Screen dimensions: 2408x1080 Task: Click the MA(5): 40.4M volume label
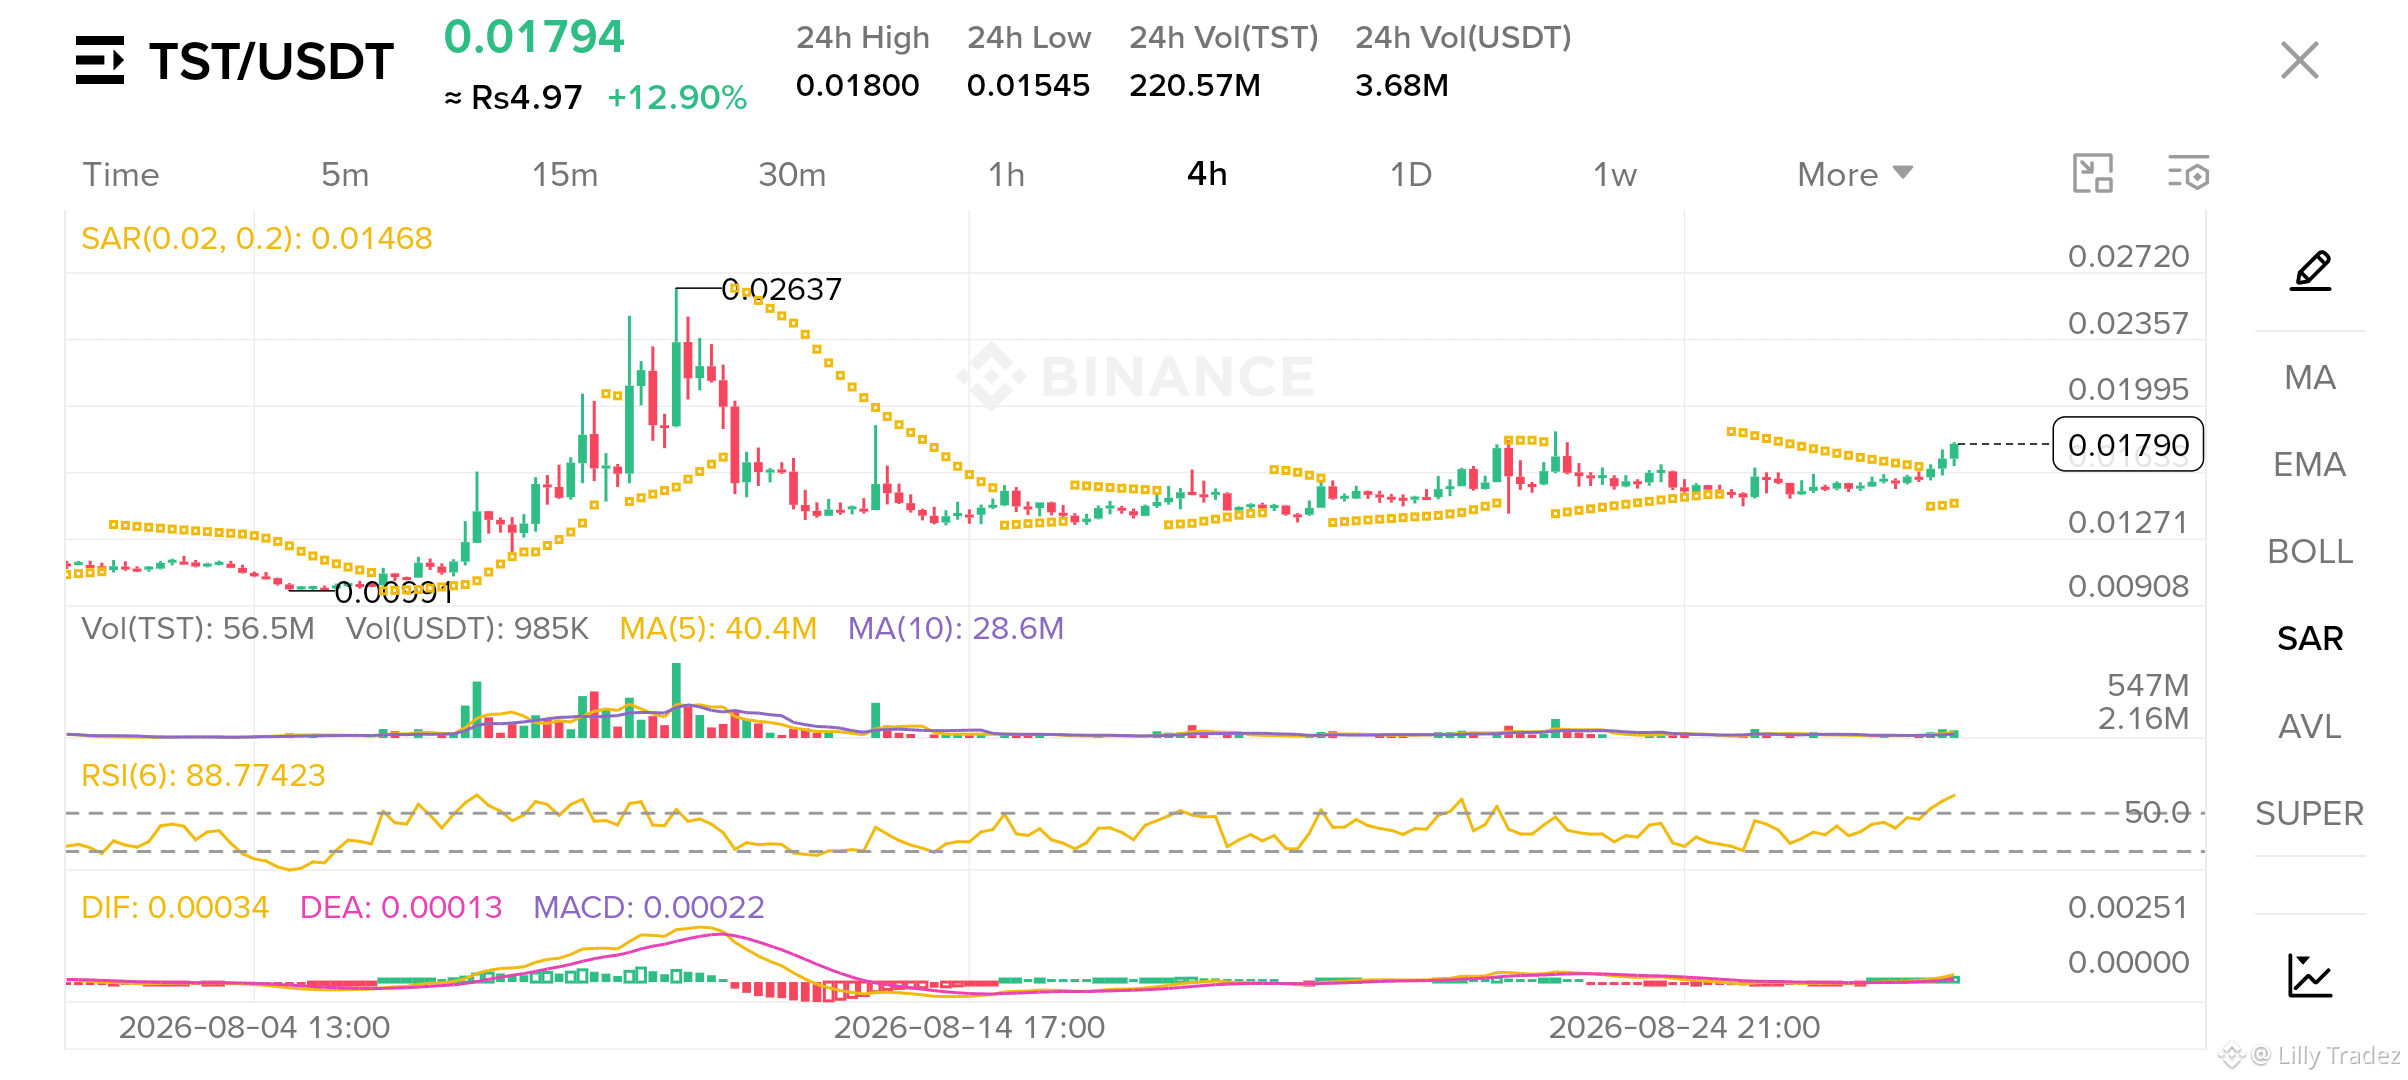coord(718,628)
